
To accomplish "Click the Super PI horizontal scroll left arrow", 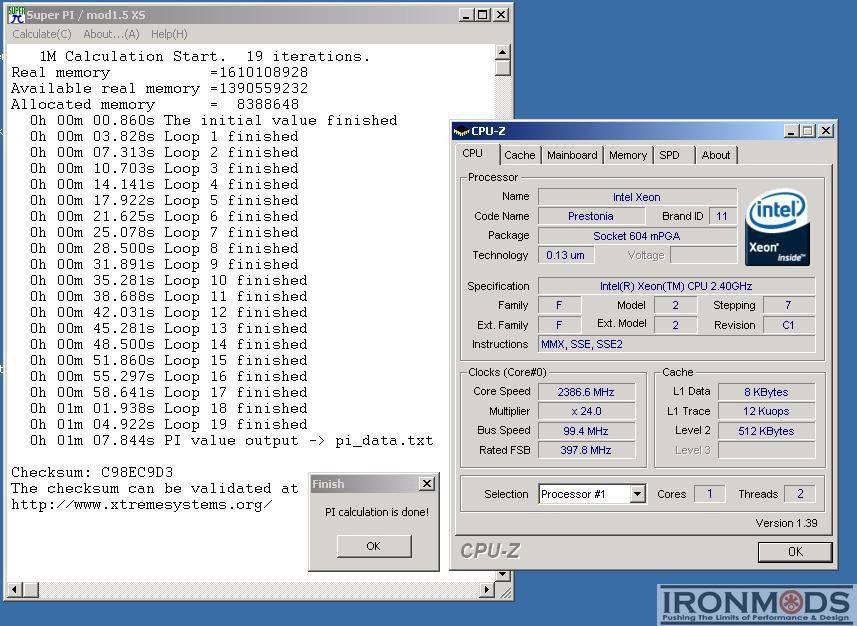I will [x=14, y=589].
